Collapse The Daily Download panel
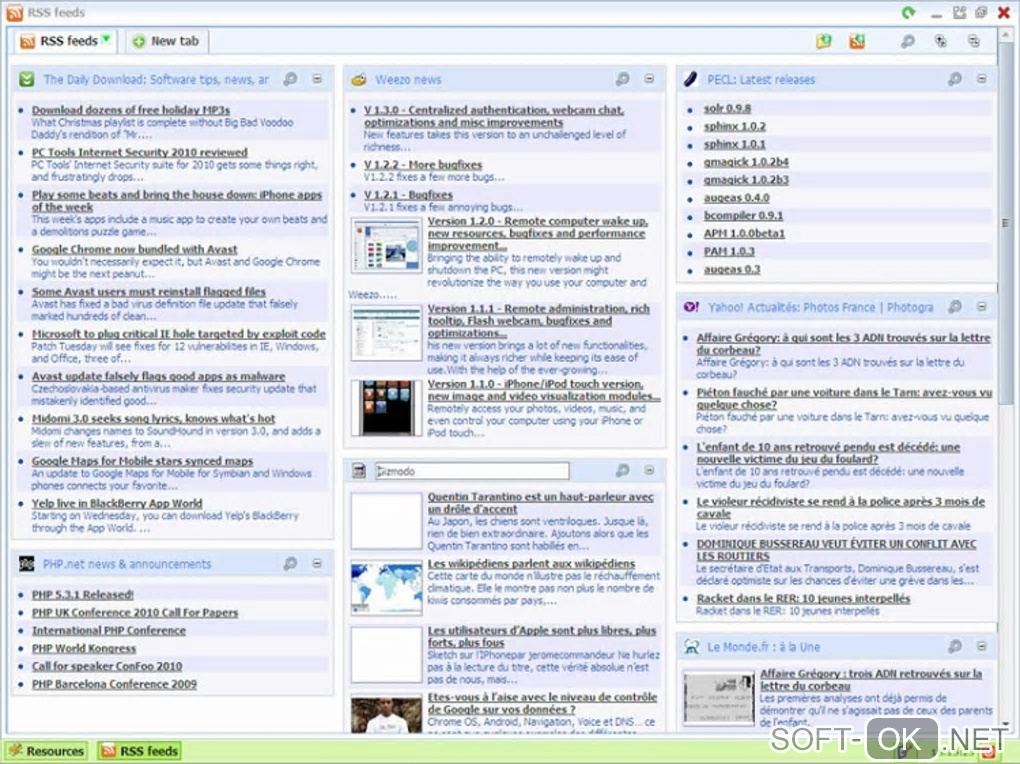This screenshot has width=1020, height=764. (x=317, y=79)
